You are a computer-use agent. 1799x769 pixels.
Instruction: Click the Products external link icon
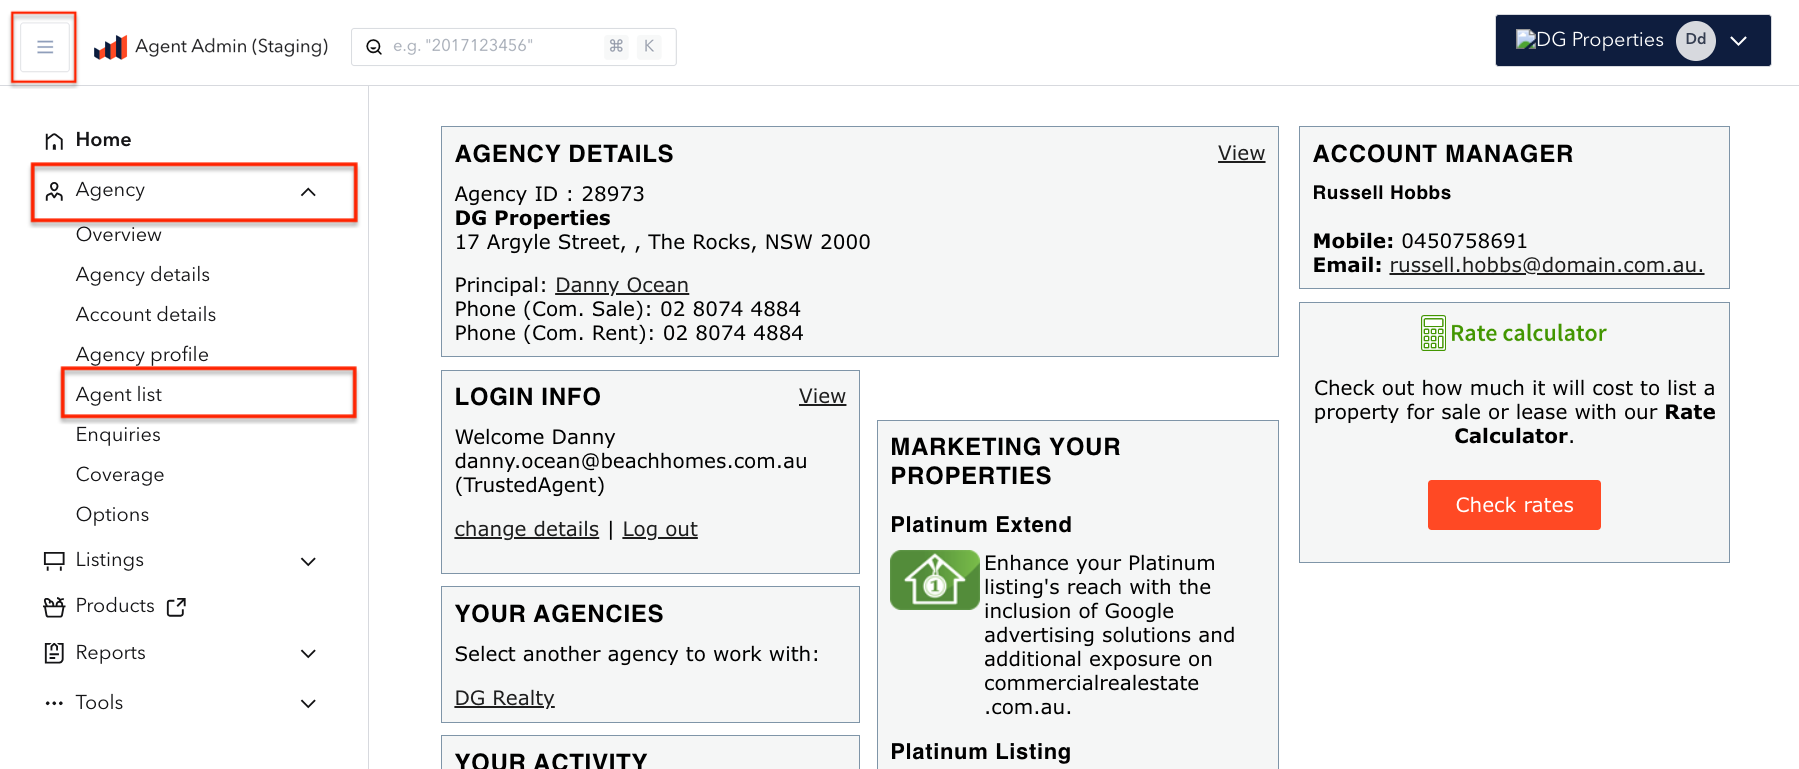tap(177, 607)
